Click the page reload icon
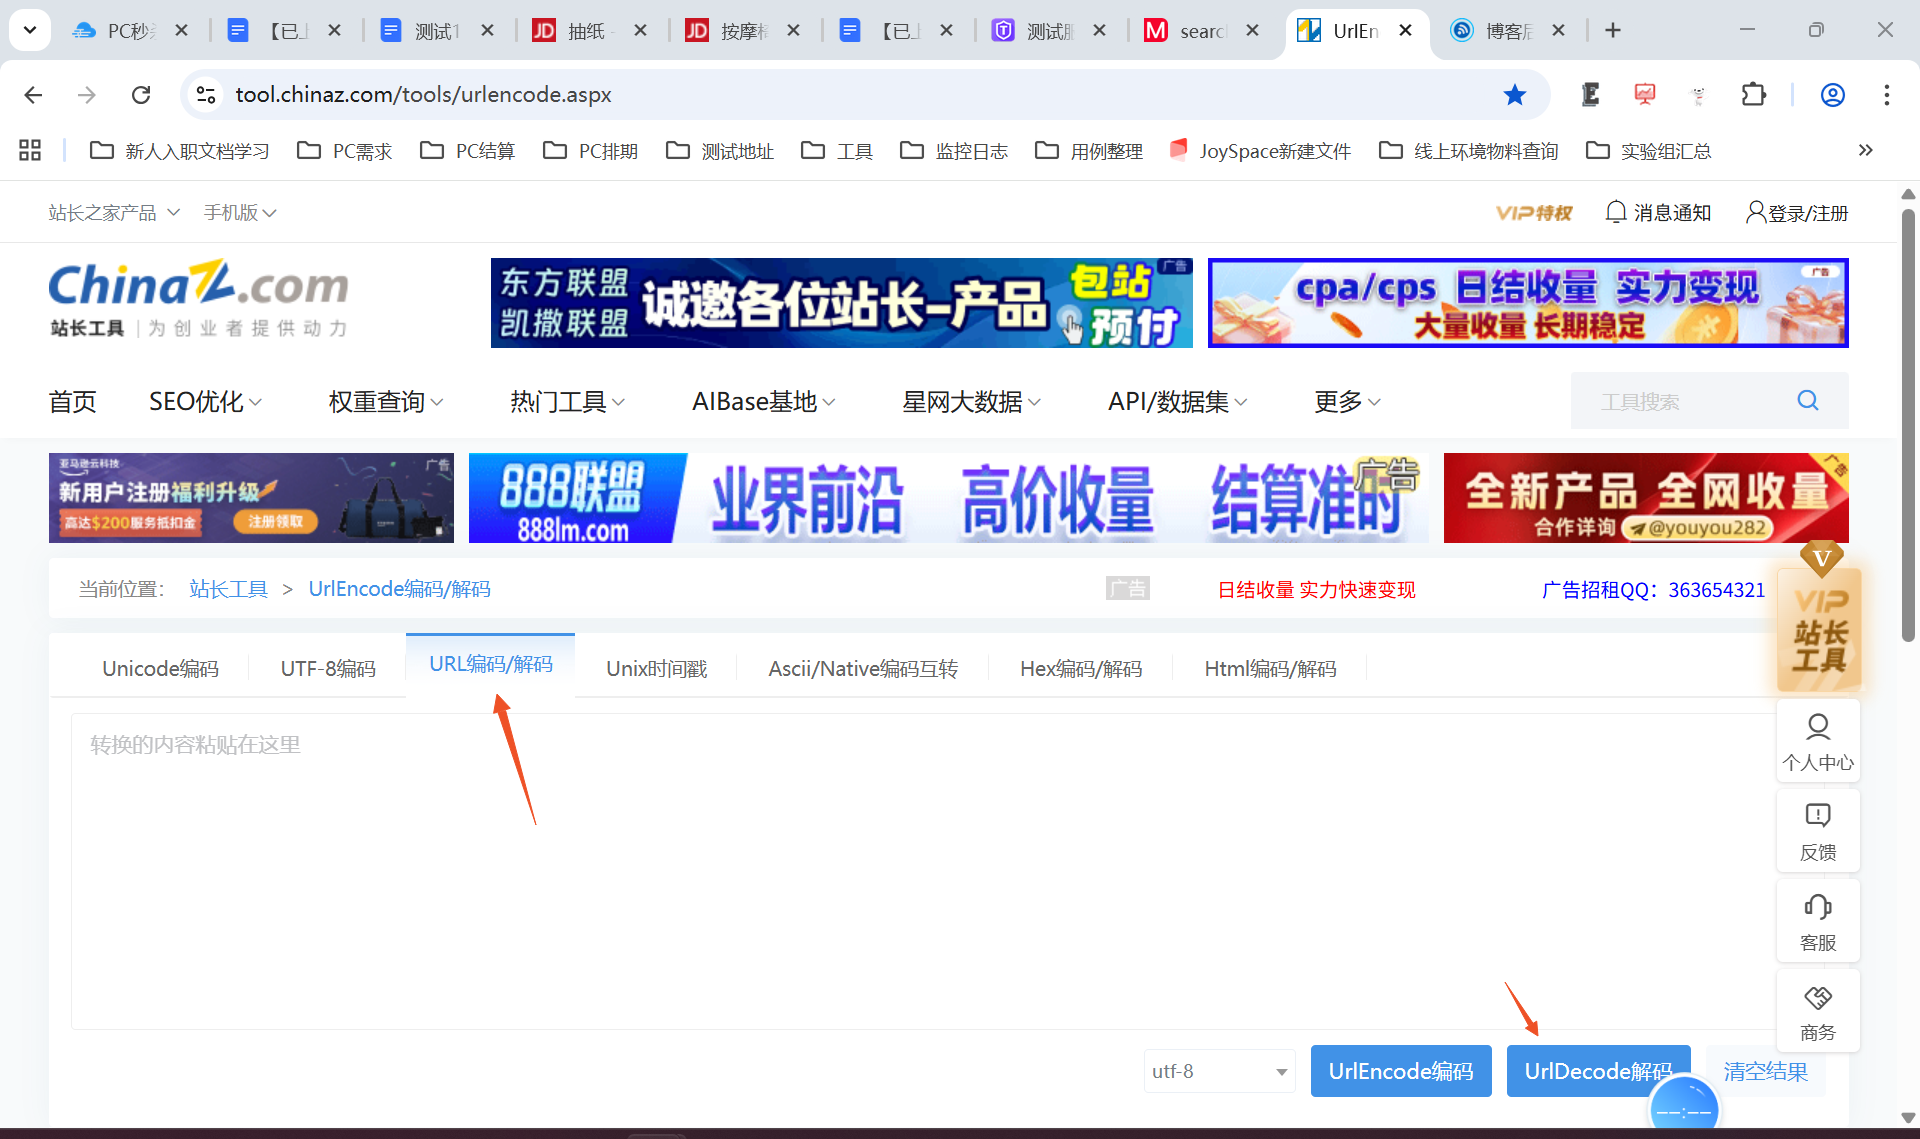The width and height of the screenshot is (1920, 1139). [141, 95]
